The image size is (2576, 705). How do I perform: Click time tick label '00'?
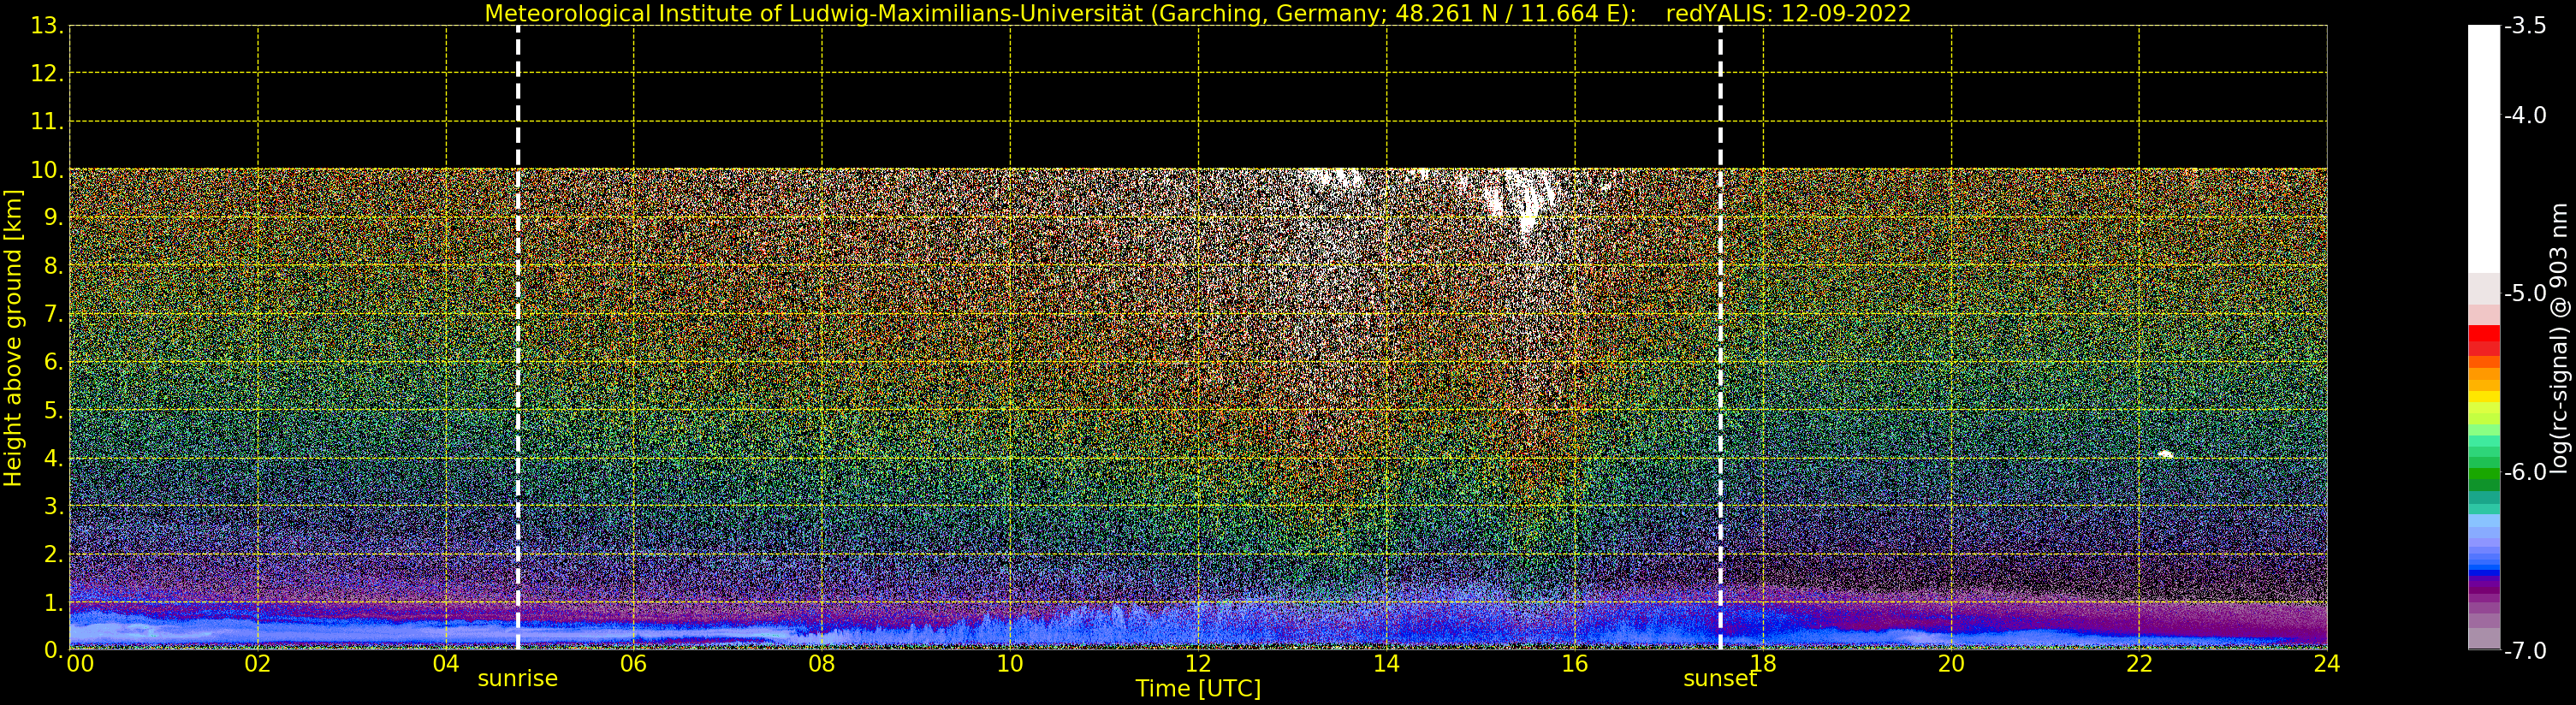[x=80, y=663]
